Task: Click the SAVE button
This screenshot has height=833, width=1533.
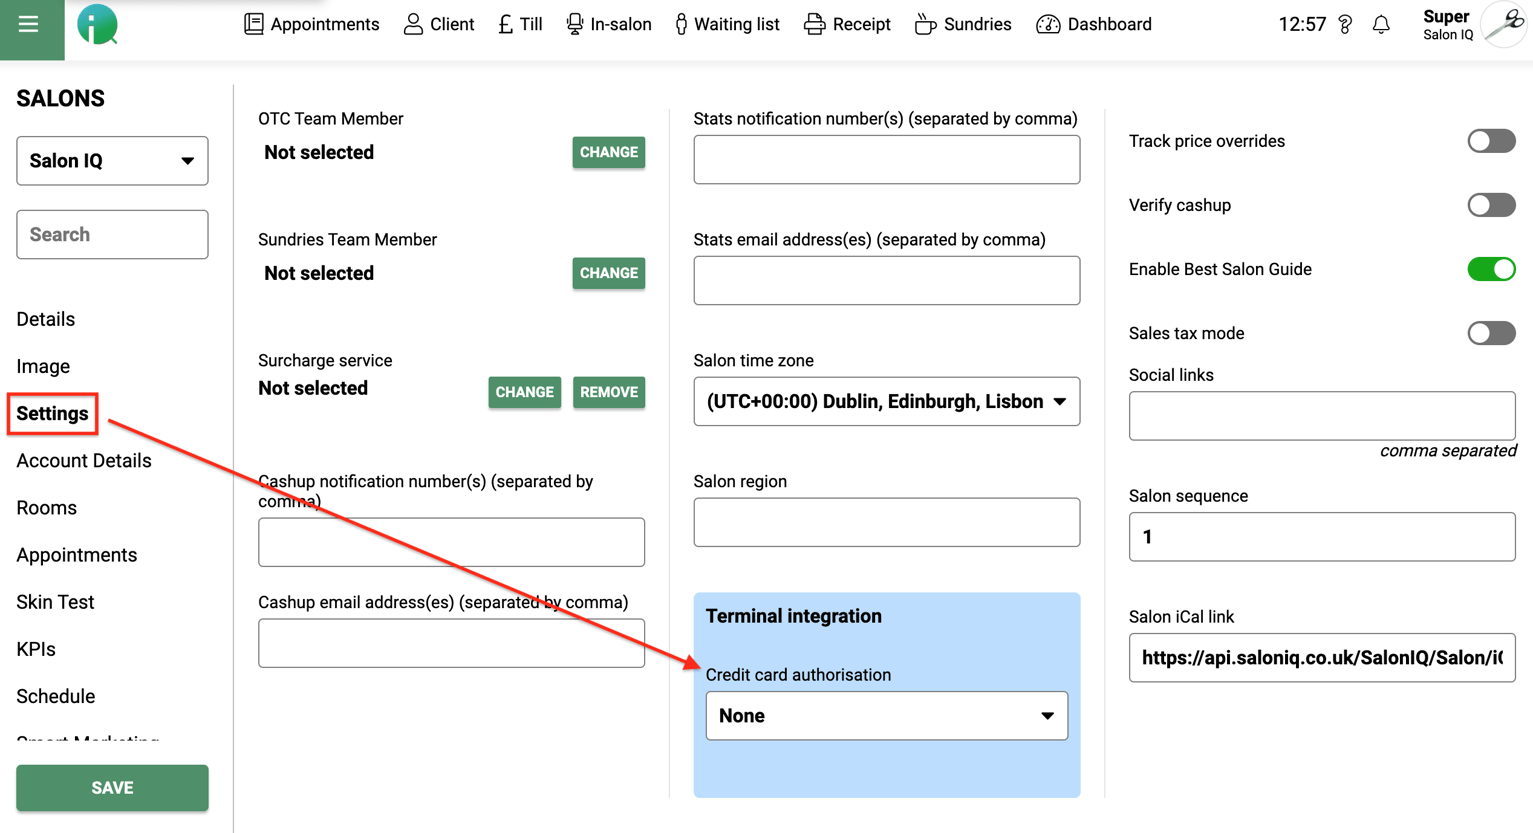Action: point(112,788)
